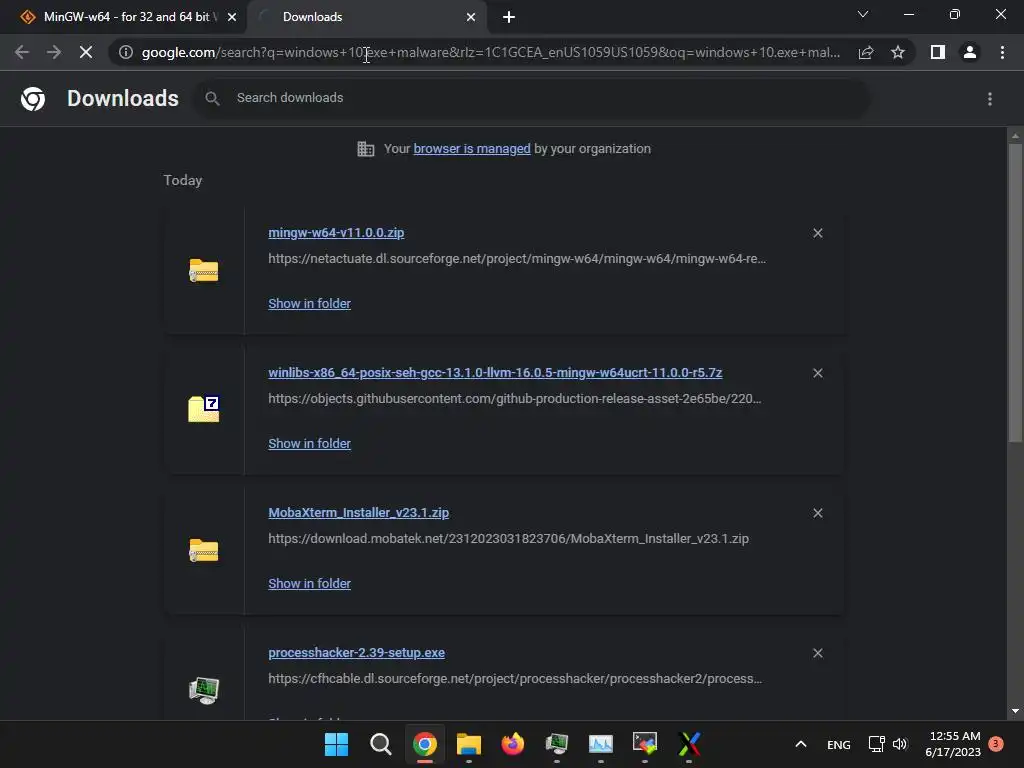Open a new browser tab
The height and width of the screenshot is (768, 1024).
pos(509,17)
